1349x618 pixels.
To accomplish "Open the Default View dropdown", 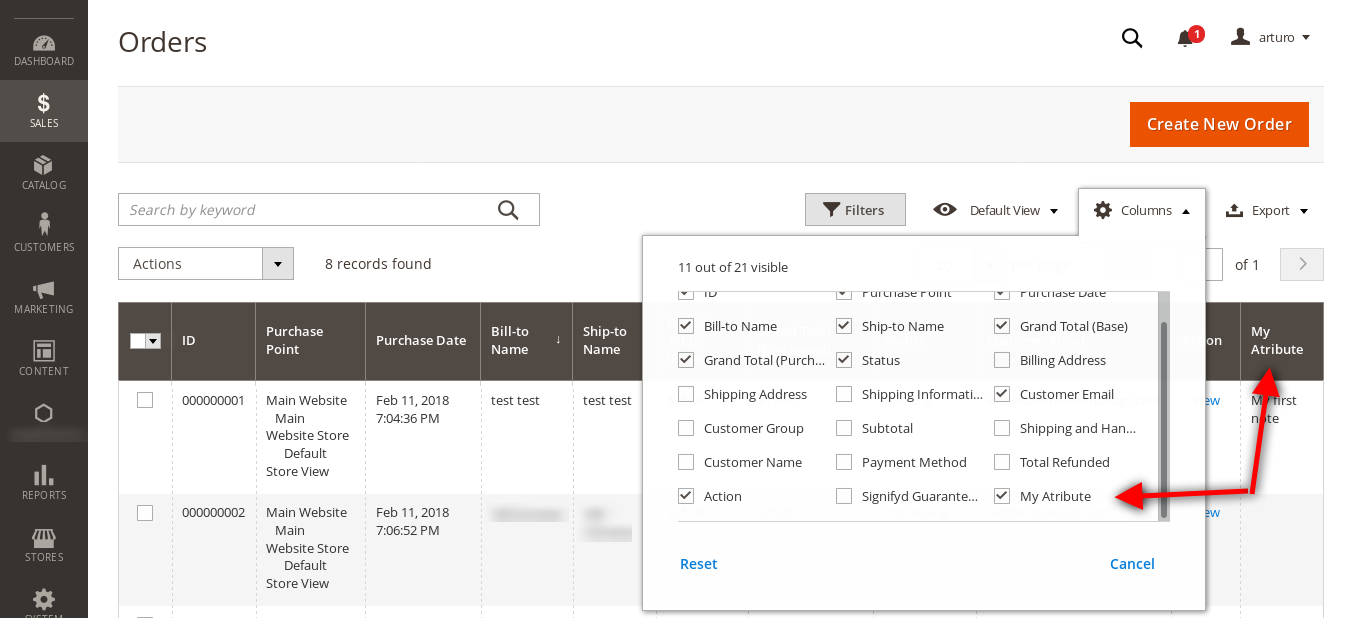I will click(x=995, y=210).
